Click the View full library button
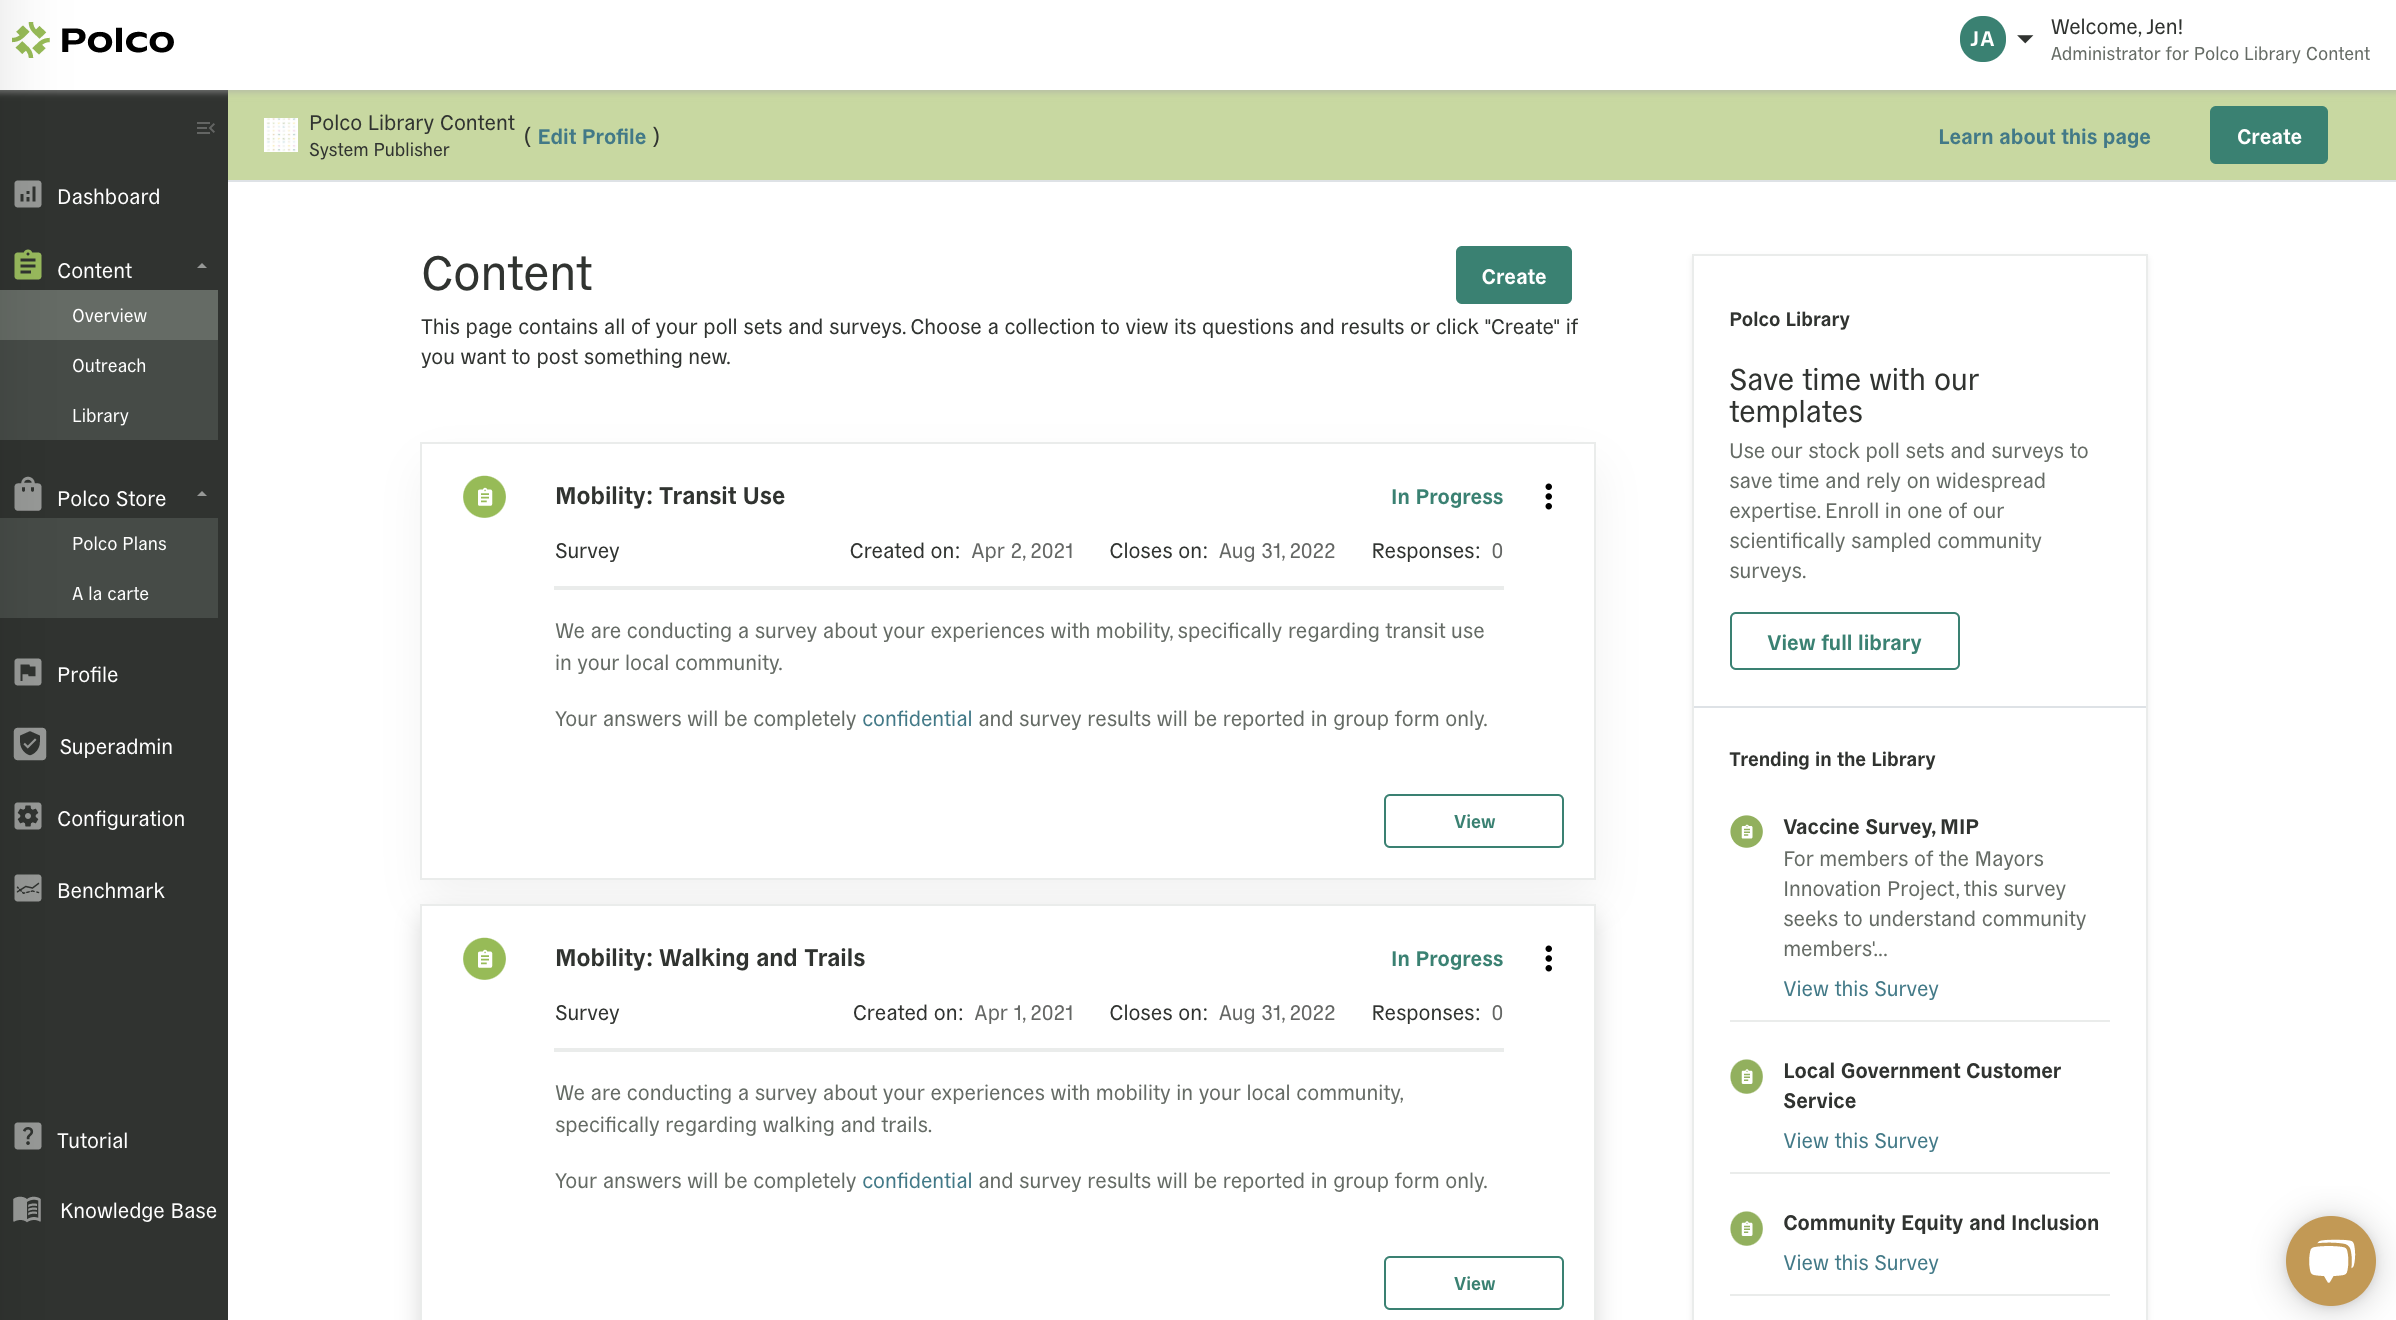The image size is (2396, 1320). point(1844,642)
